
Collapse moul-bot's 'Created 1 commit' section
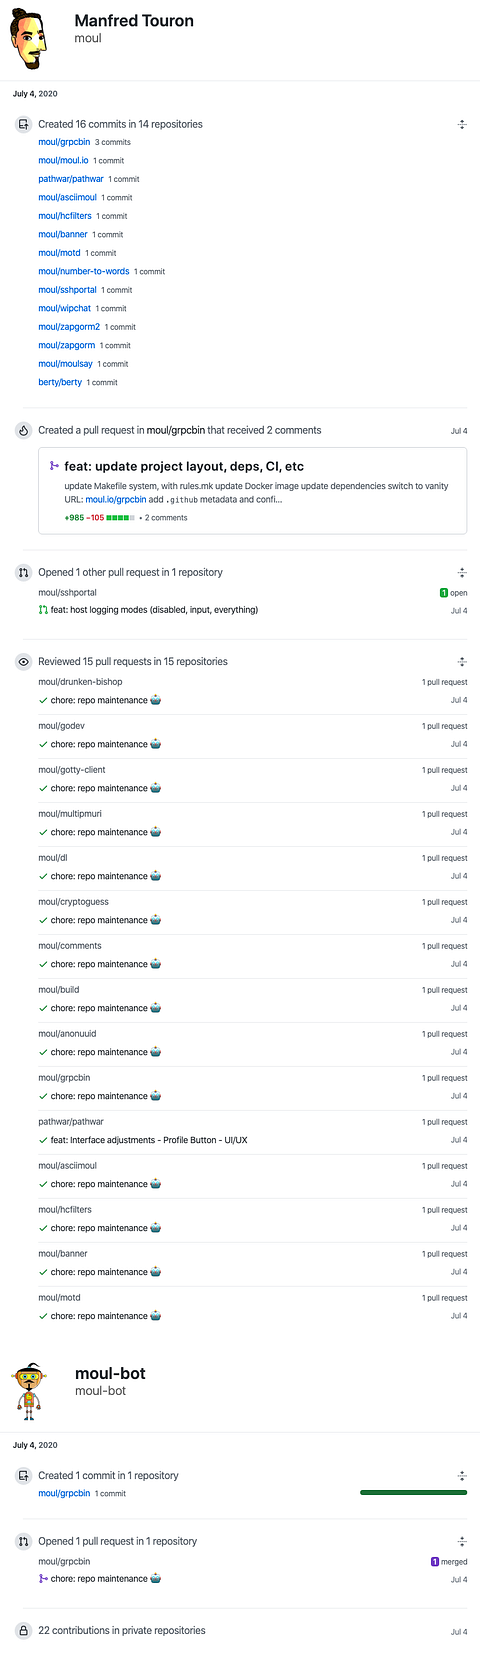(x=462, y=1475)
